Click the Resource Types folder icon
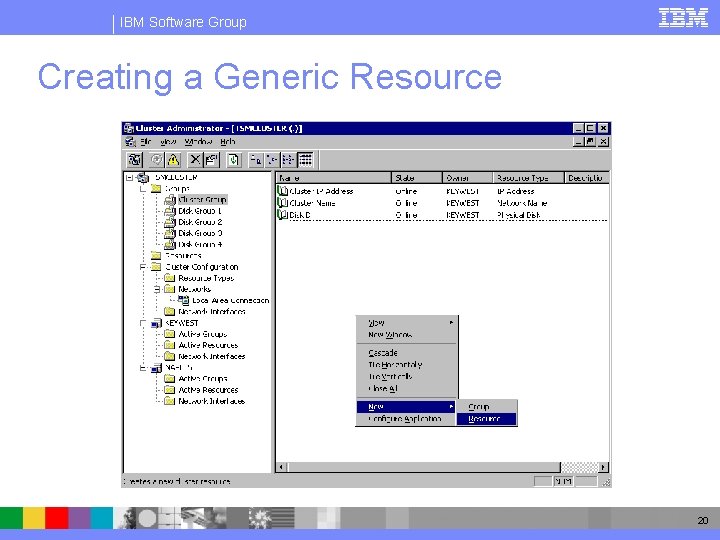 170,278
